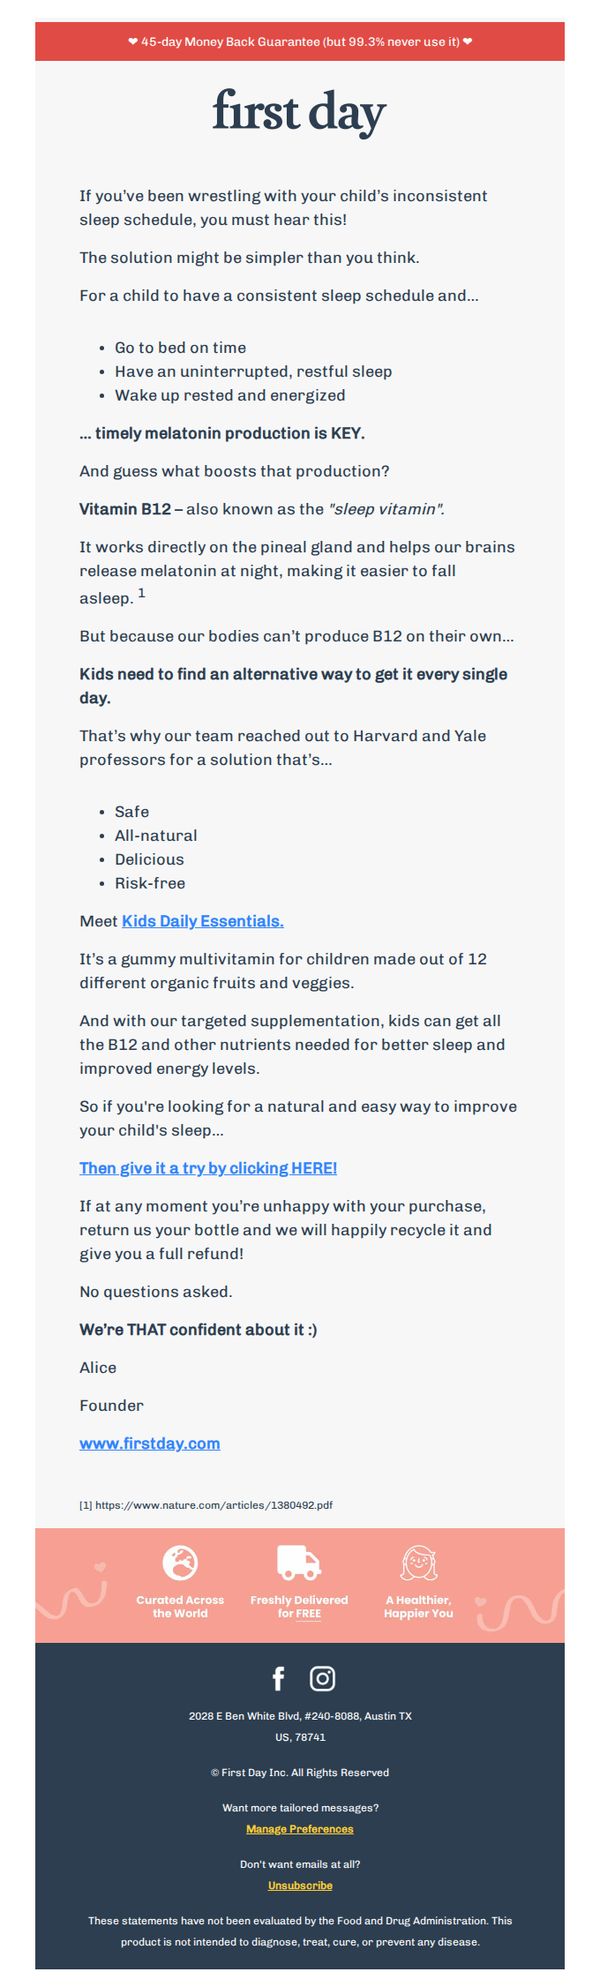Open Manage Preferences link
Image resolution: width=600 pixels, height=1987 pixels.
click(x=300, y=1829)
